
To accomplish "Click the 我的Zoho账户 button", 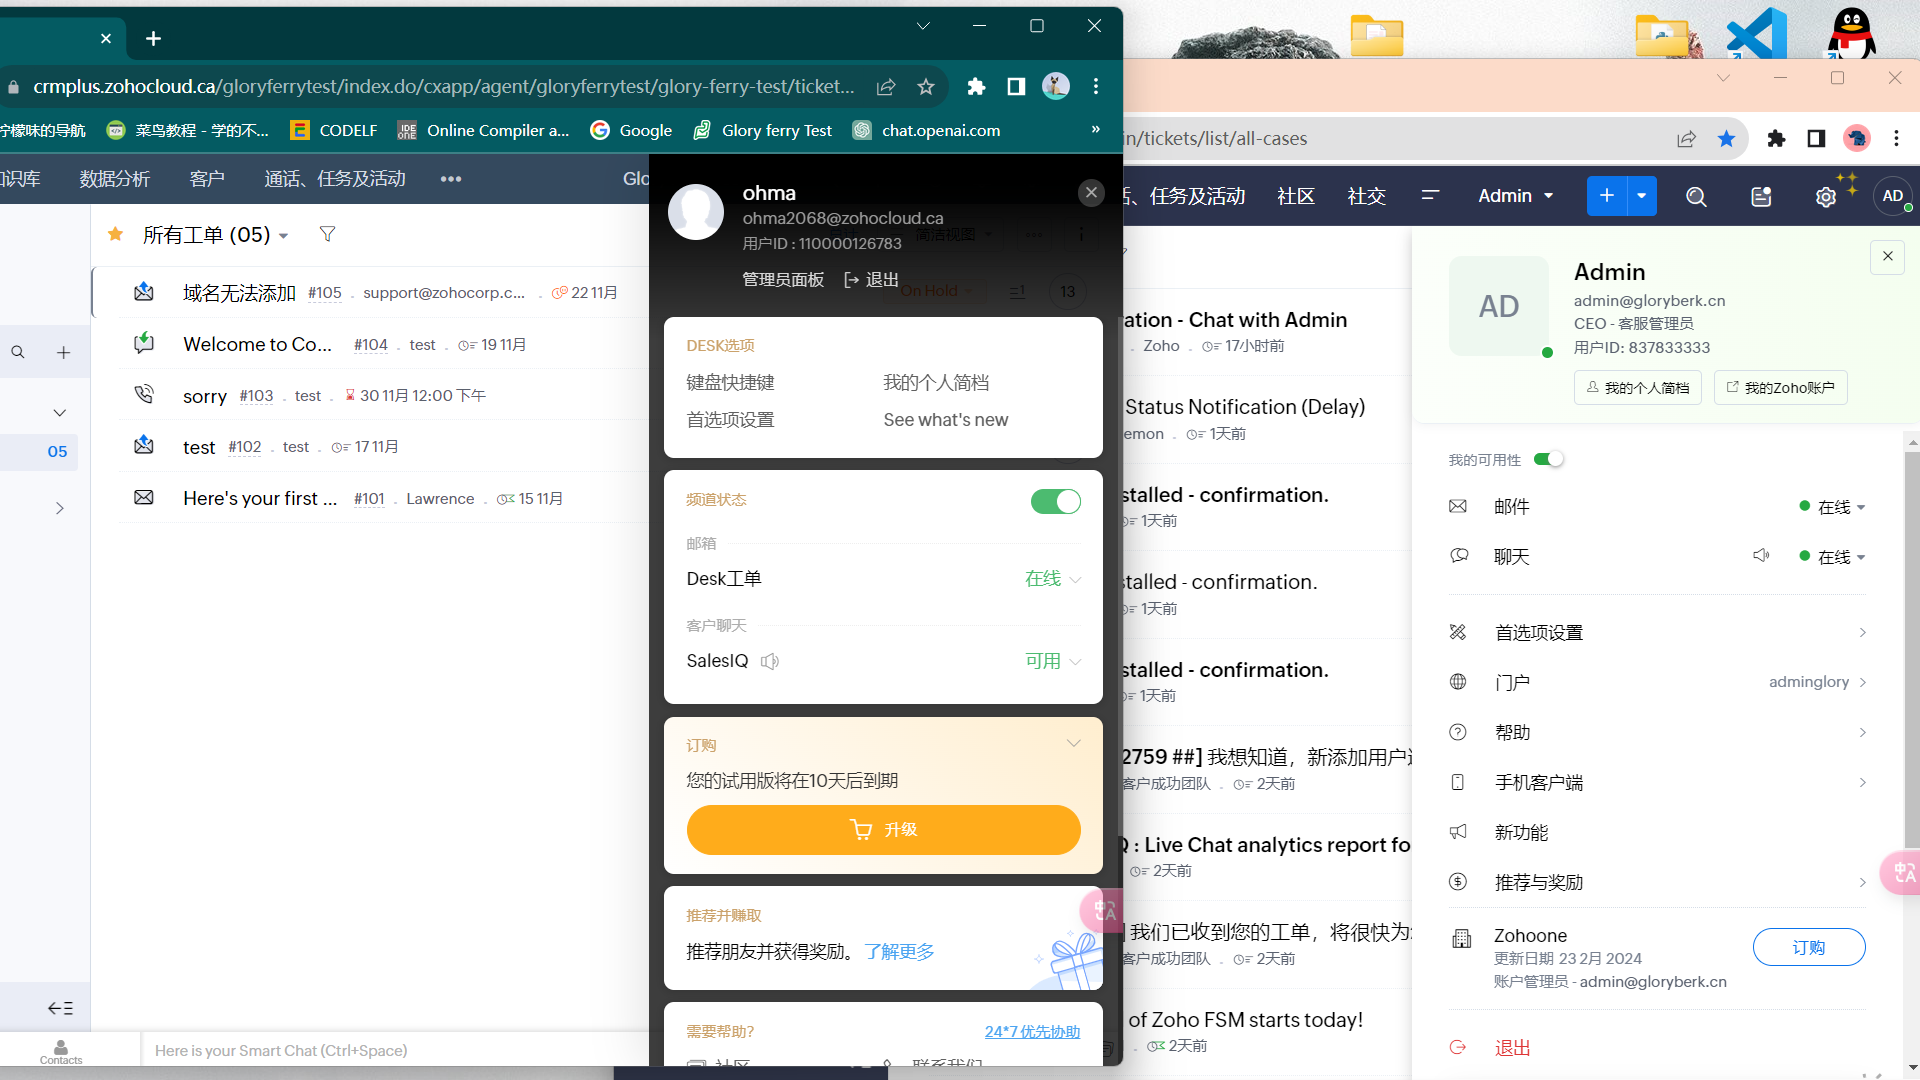I will pyautogui.click(x=1781, y=387).
